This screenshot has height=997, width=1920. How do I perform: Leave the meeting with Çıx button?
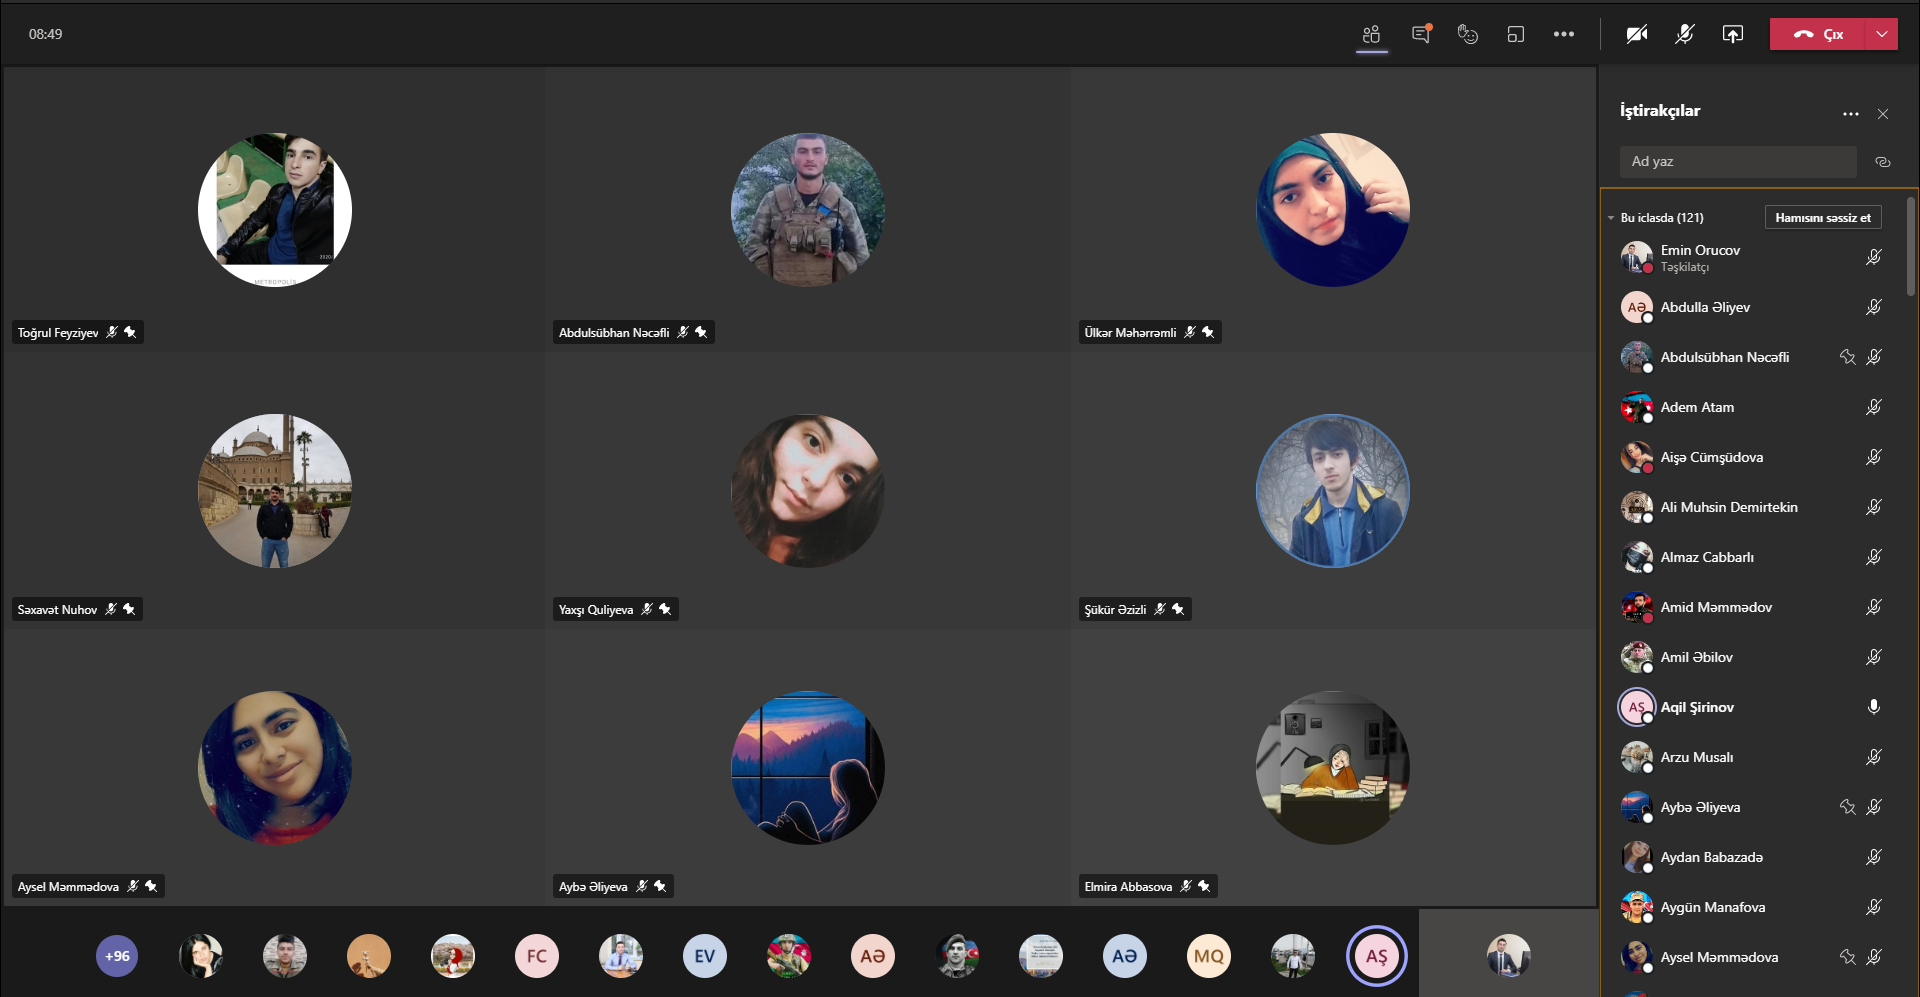[1817, 34]
